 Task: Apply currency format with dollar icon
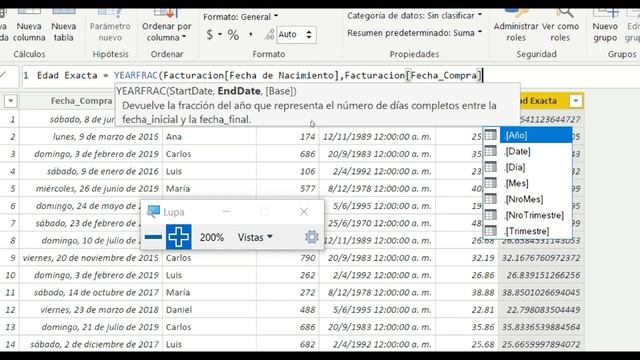pos(210,34)
